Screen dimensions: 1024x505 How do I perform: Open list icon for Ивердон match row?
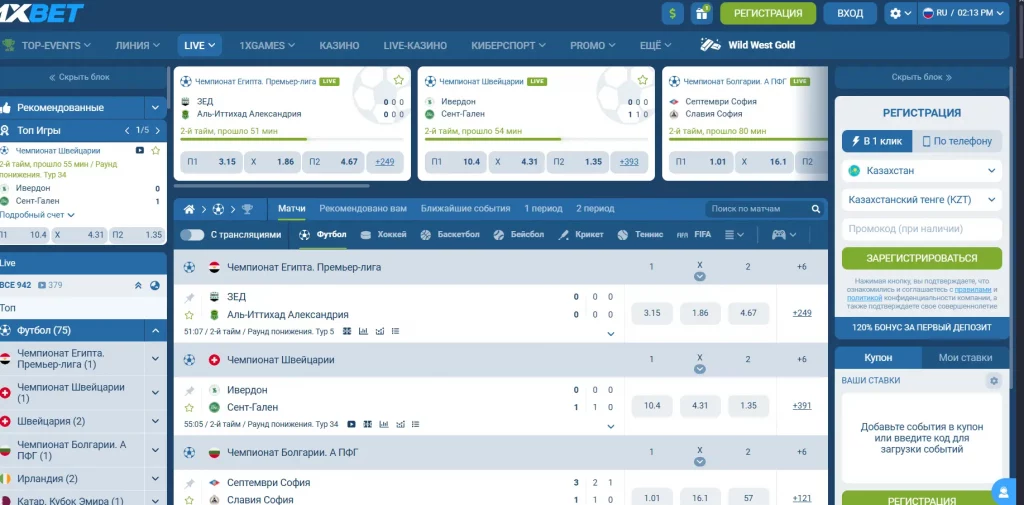(x=415, y=424)
